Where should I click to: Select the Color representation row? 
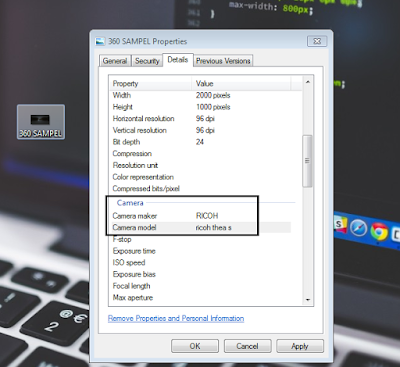200,177
